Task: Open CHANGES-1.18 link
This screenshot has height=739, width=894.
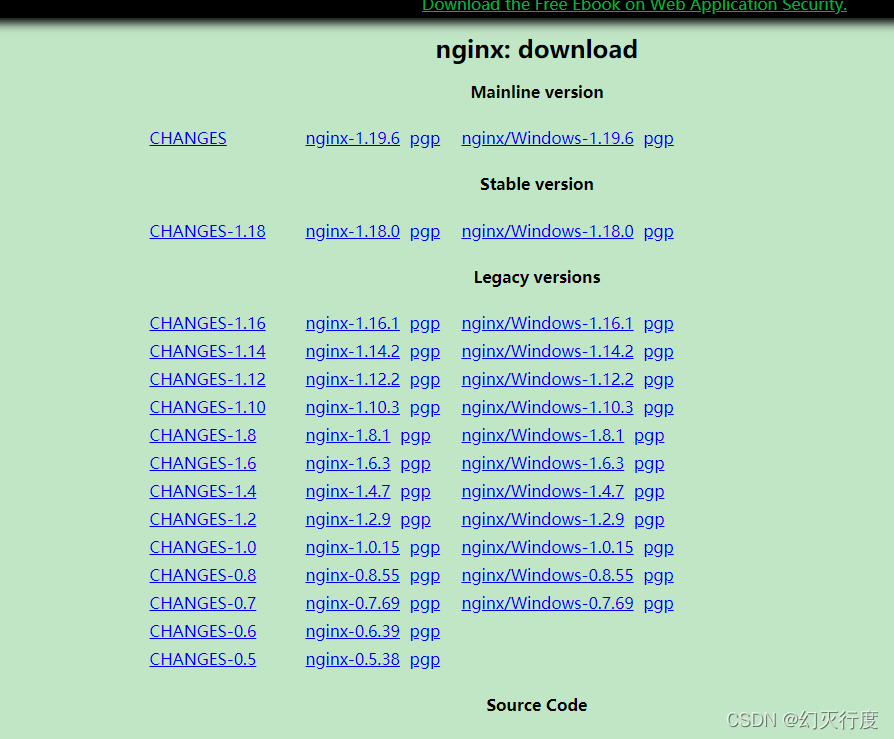Action: [208, 232]
